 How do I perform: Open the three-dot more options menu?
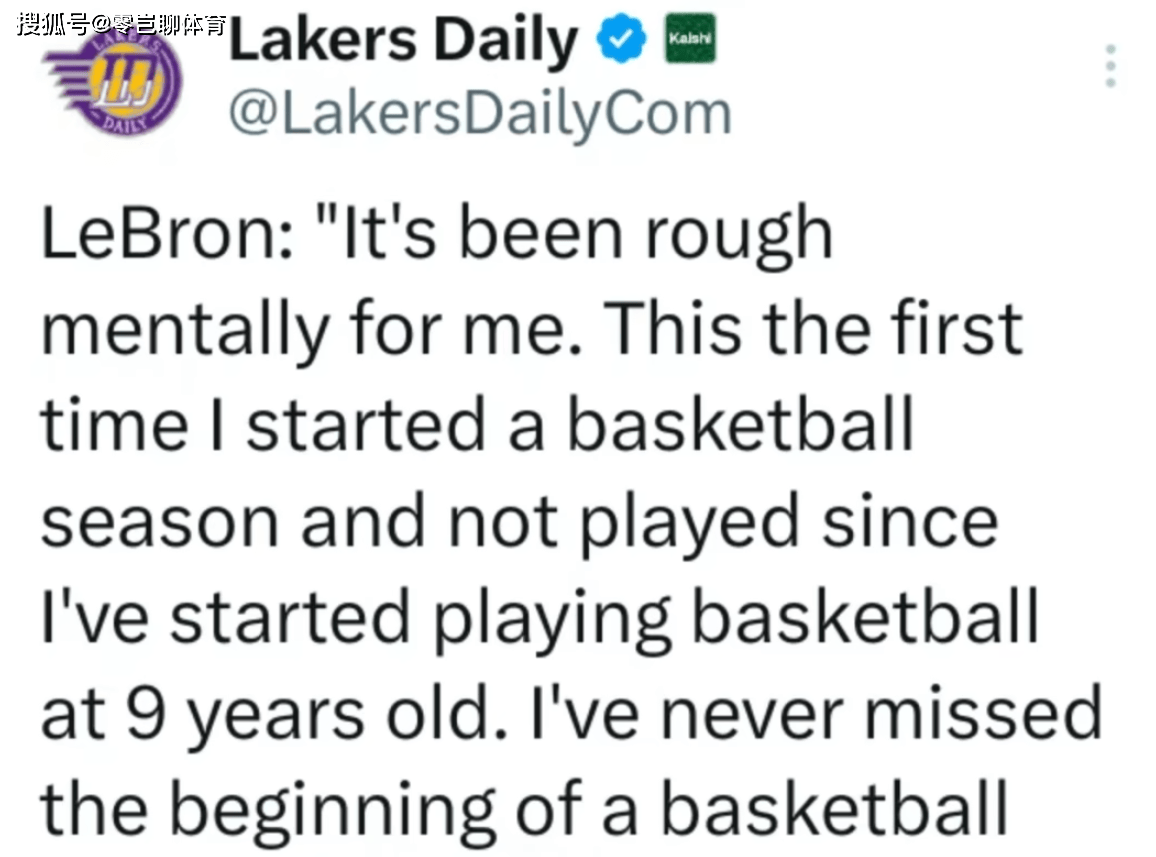1109,66
